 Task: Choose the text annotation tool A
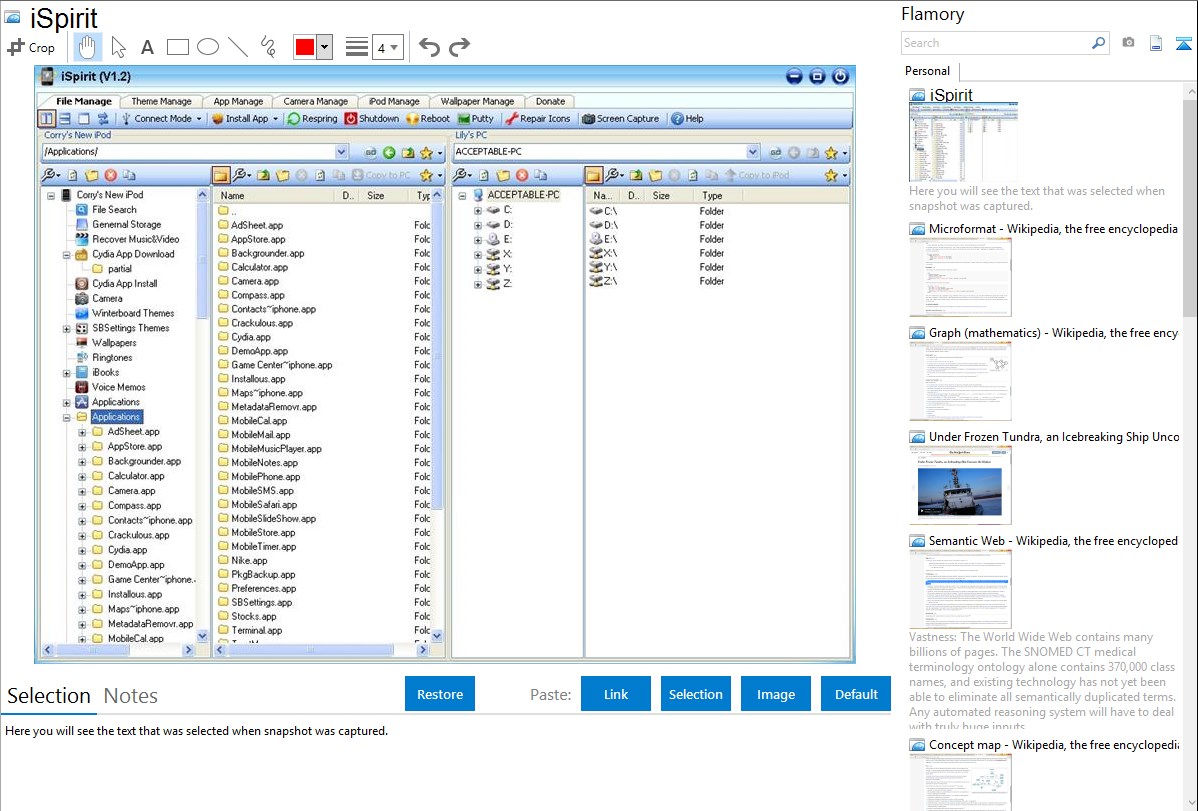147,47
